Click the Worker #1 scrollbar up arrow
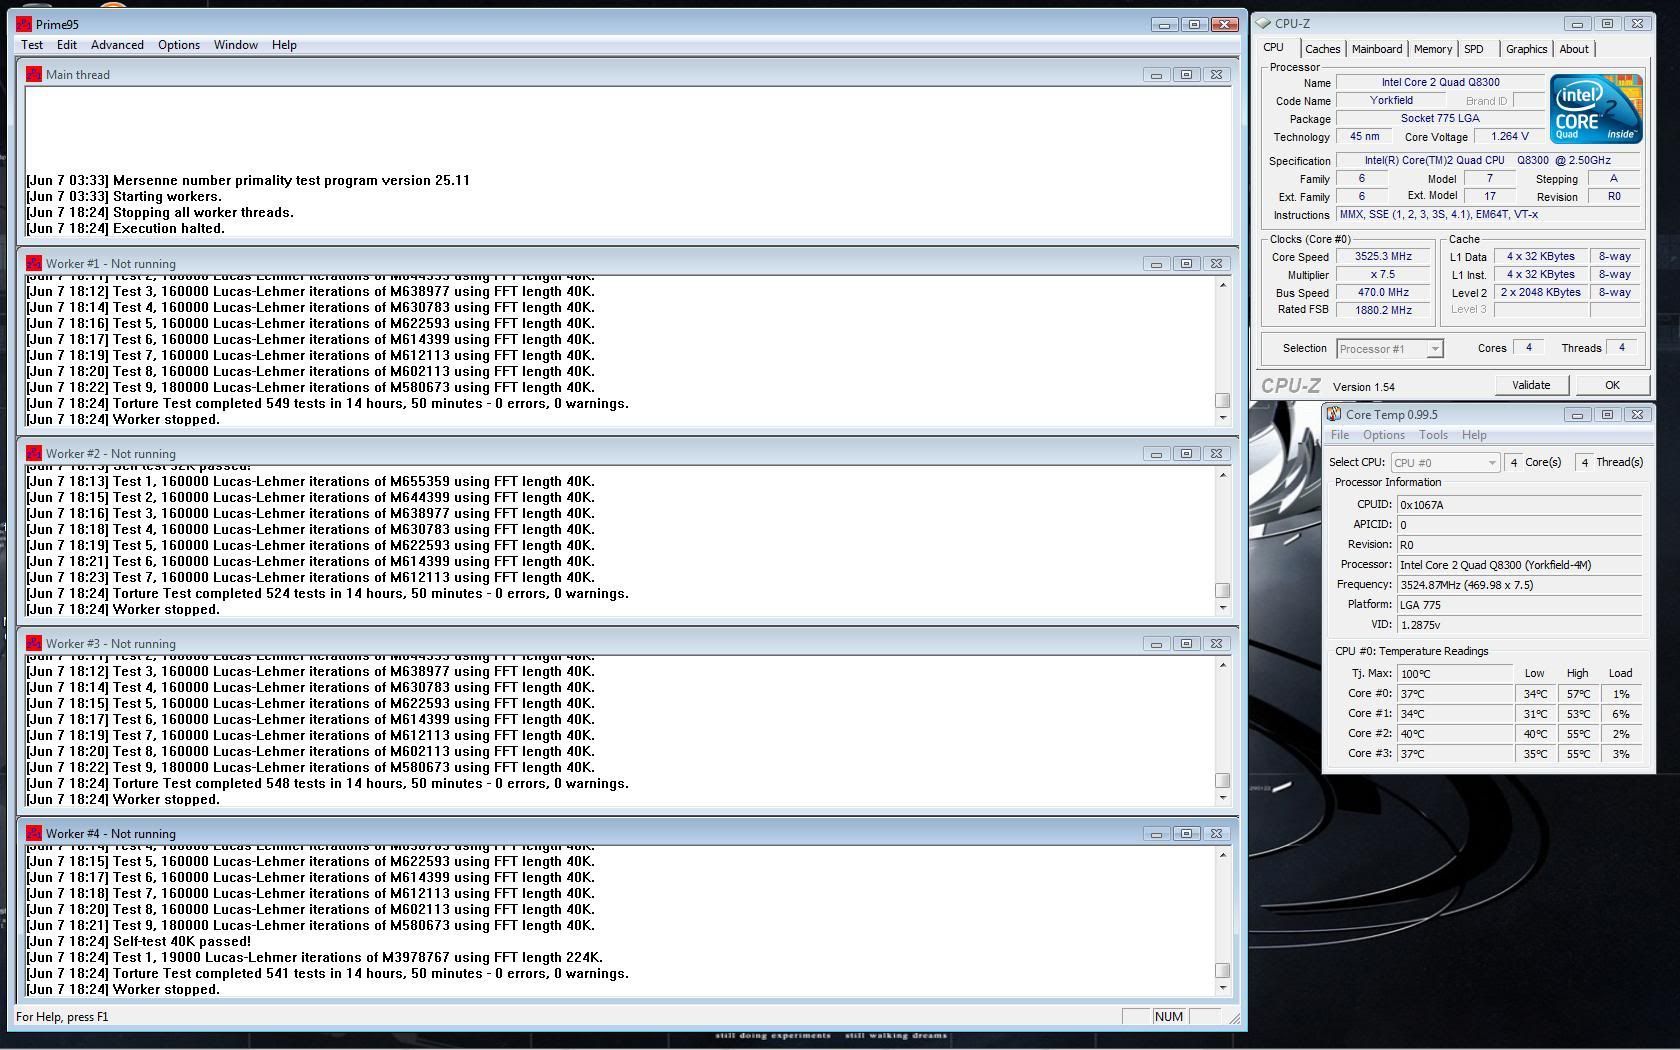1680x1050 pixels. pyautogui.click(x=1222, y=285)
